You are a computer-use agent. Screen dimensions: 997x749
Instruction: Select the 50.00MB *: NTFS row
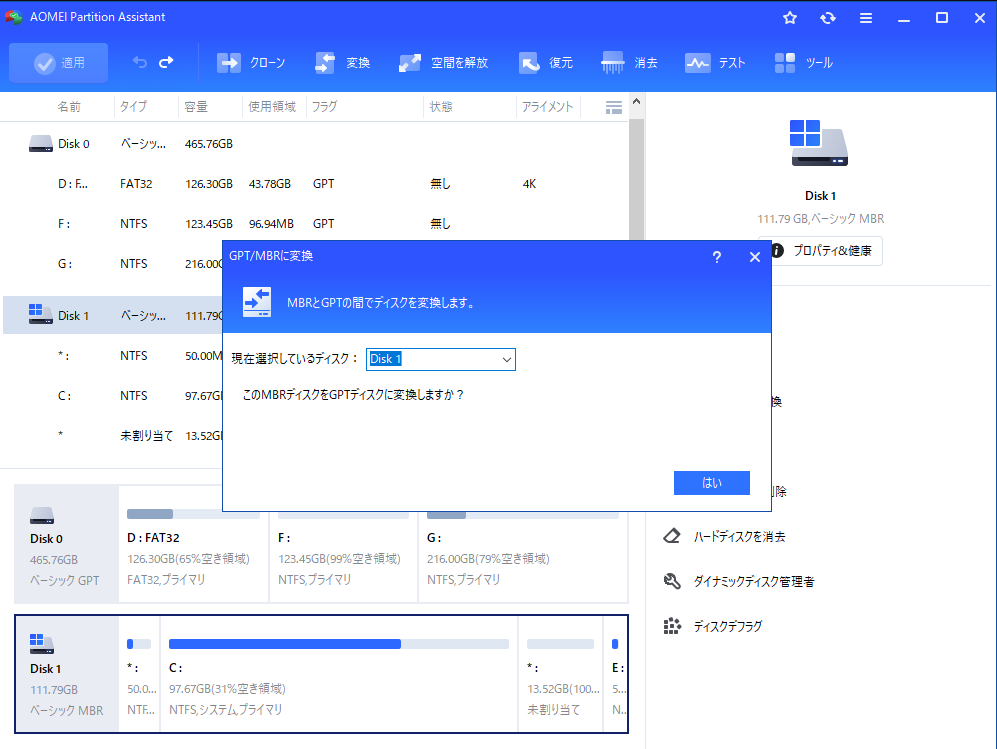(x=113, y=355)
